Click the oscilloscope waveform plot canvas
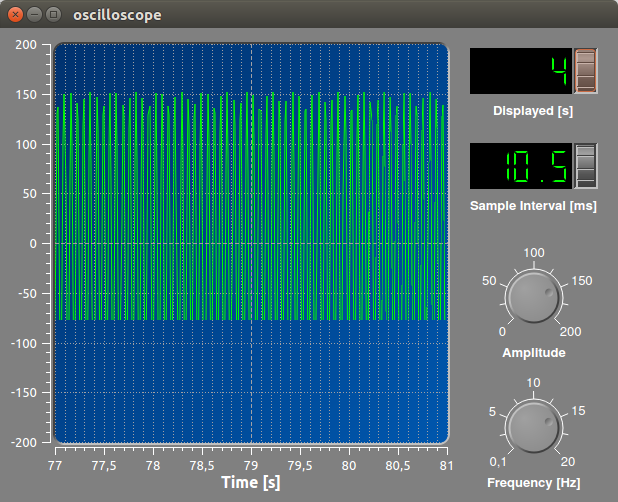The width and height of the screenshot is (618, 502). click(x=251, y=244)
